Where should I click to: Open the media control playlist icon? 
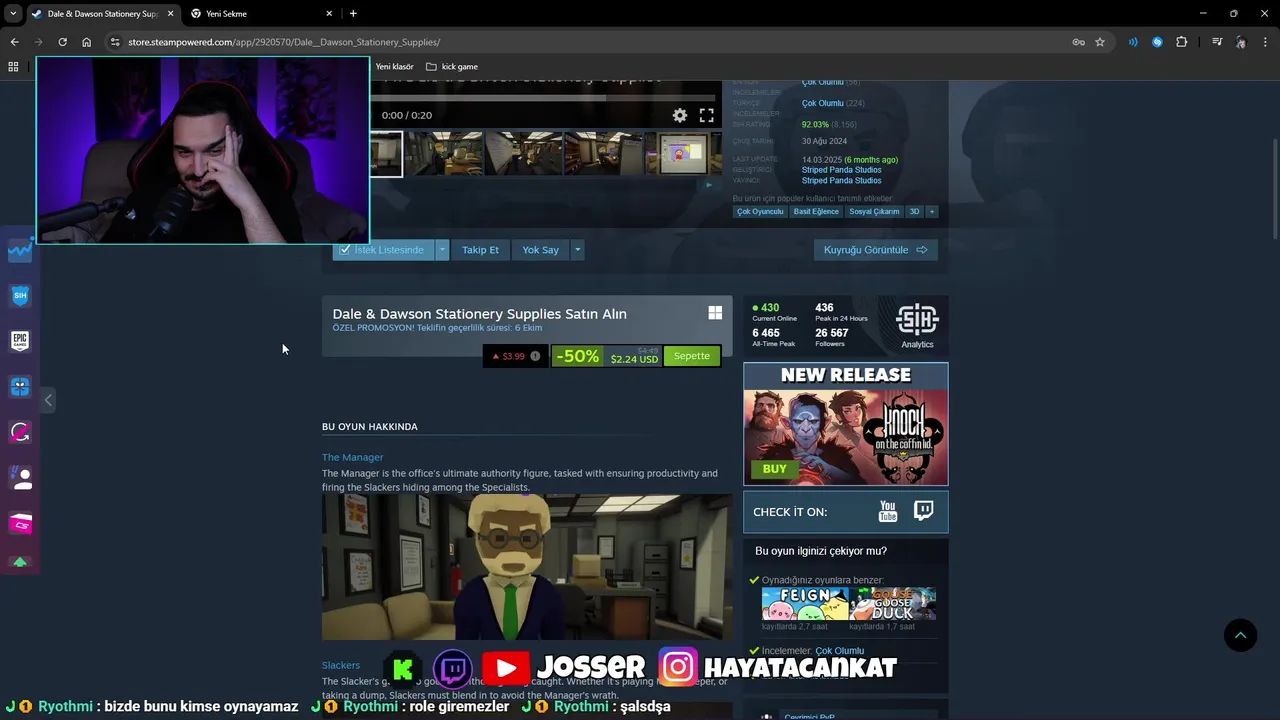[1217, 42]
